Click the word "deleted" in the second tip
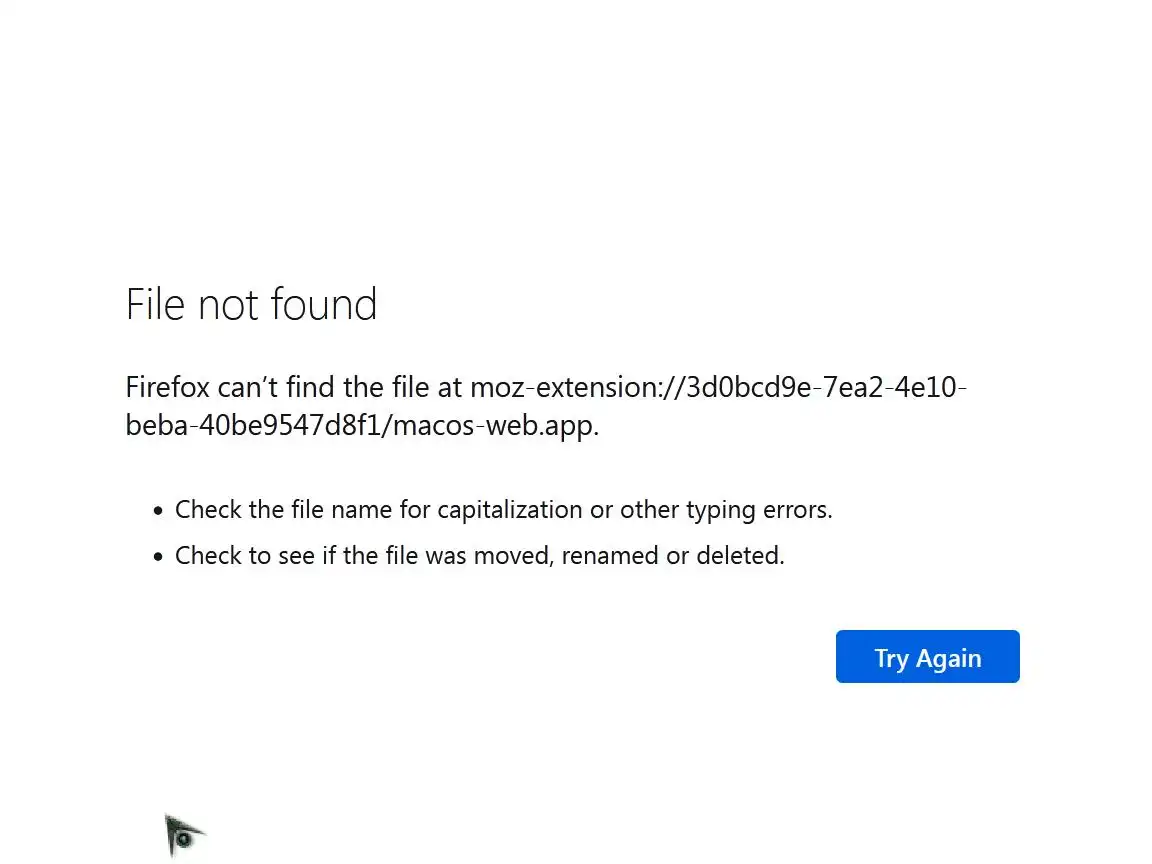This screenshot has width=1152, height=864. coord(739,555)
